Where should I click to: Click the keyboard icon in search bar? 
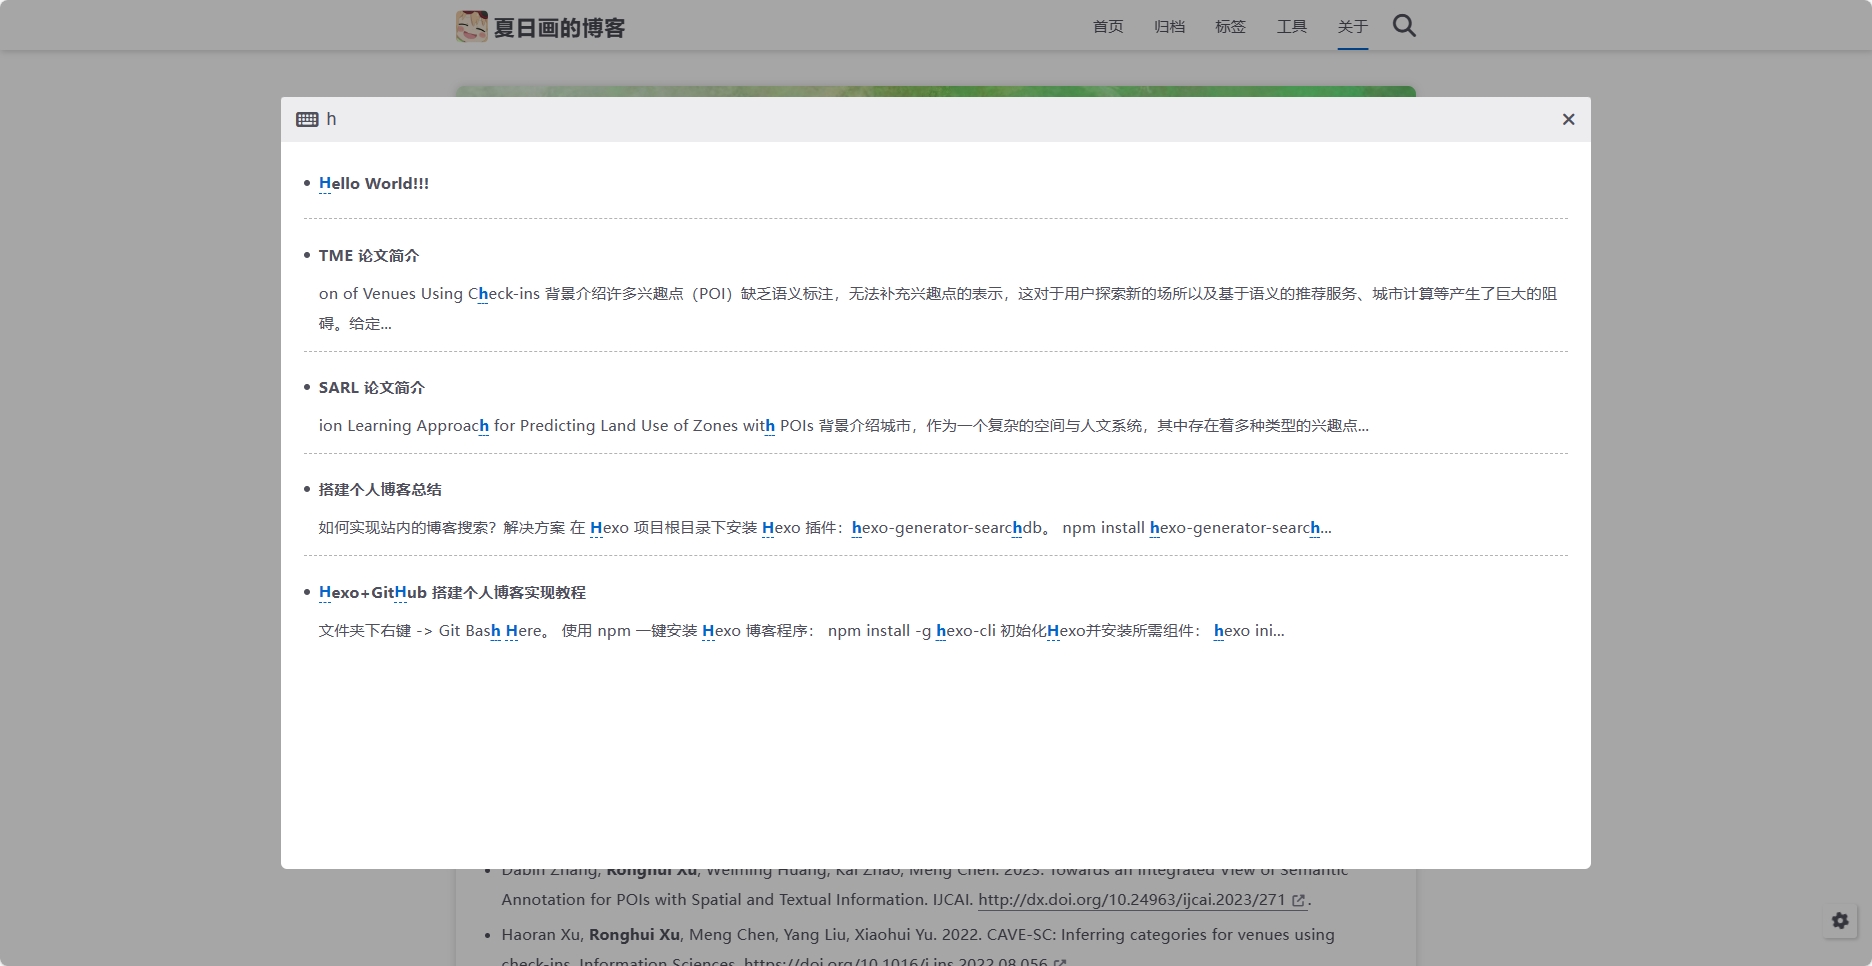307,120
